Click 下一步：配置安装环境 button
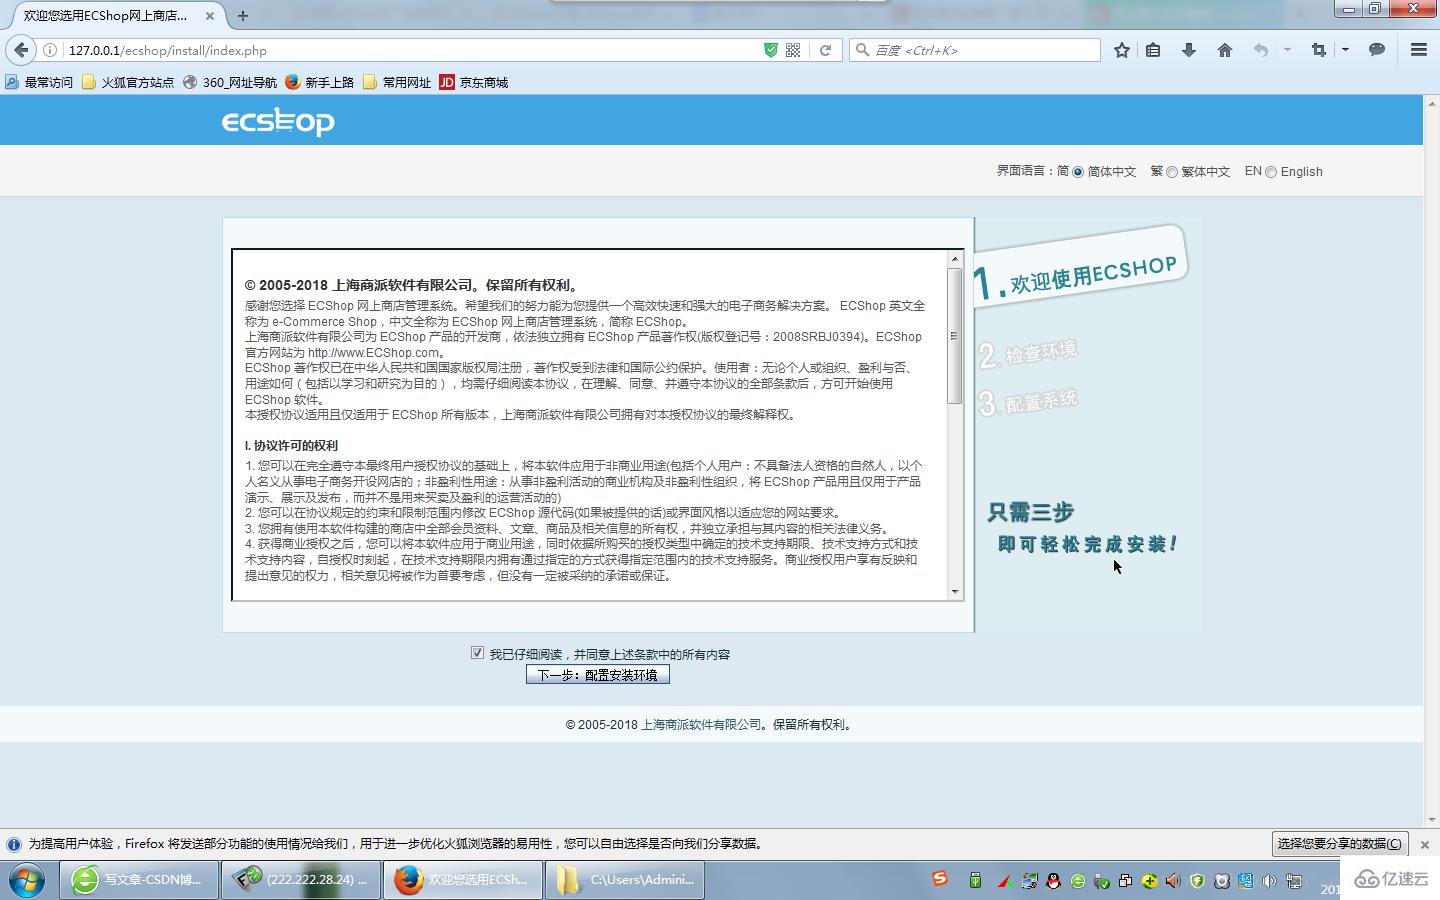Screen dimensions: 1440x900 598,675
